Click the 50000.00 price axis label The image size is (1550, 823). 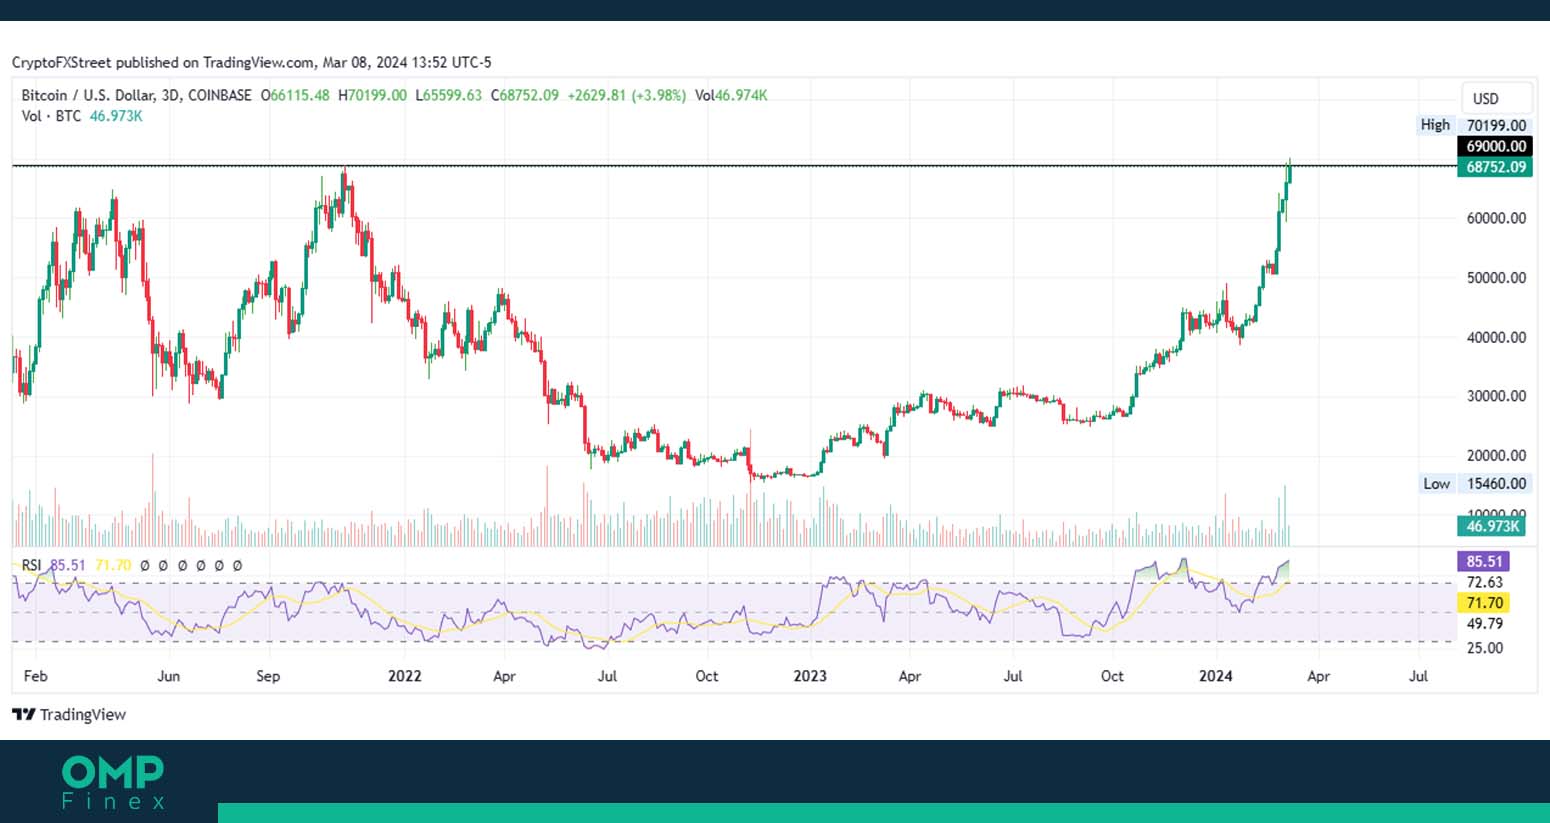tap(1496, 277)
